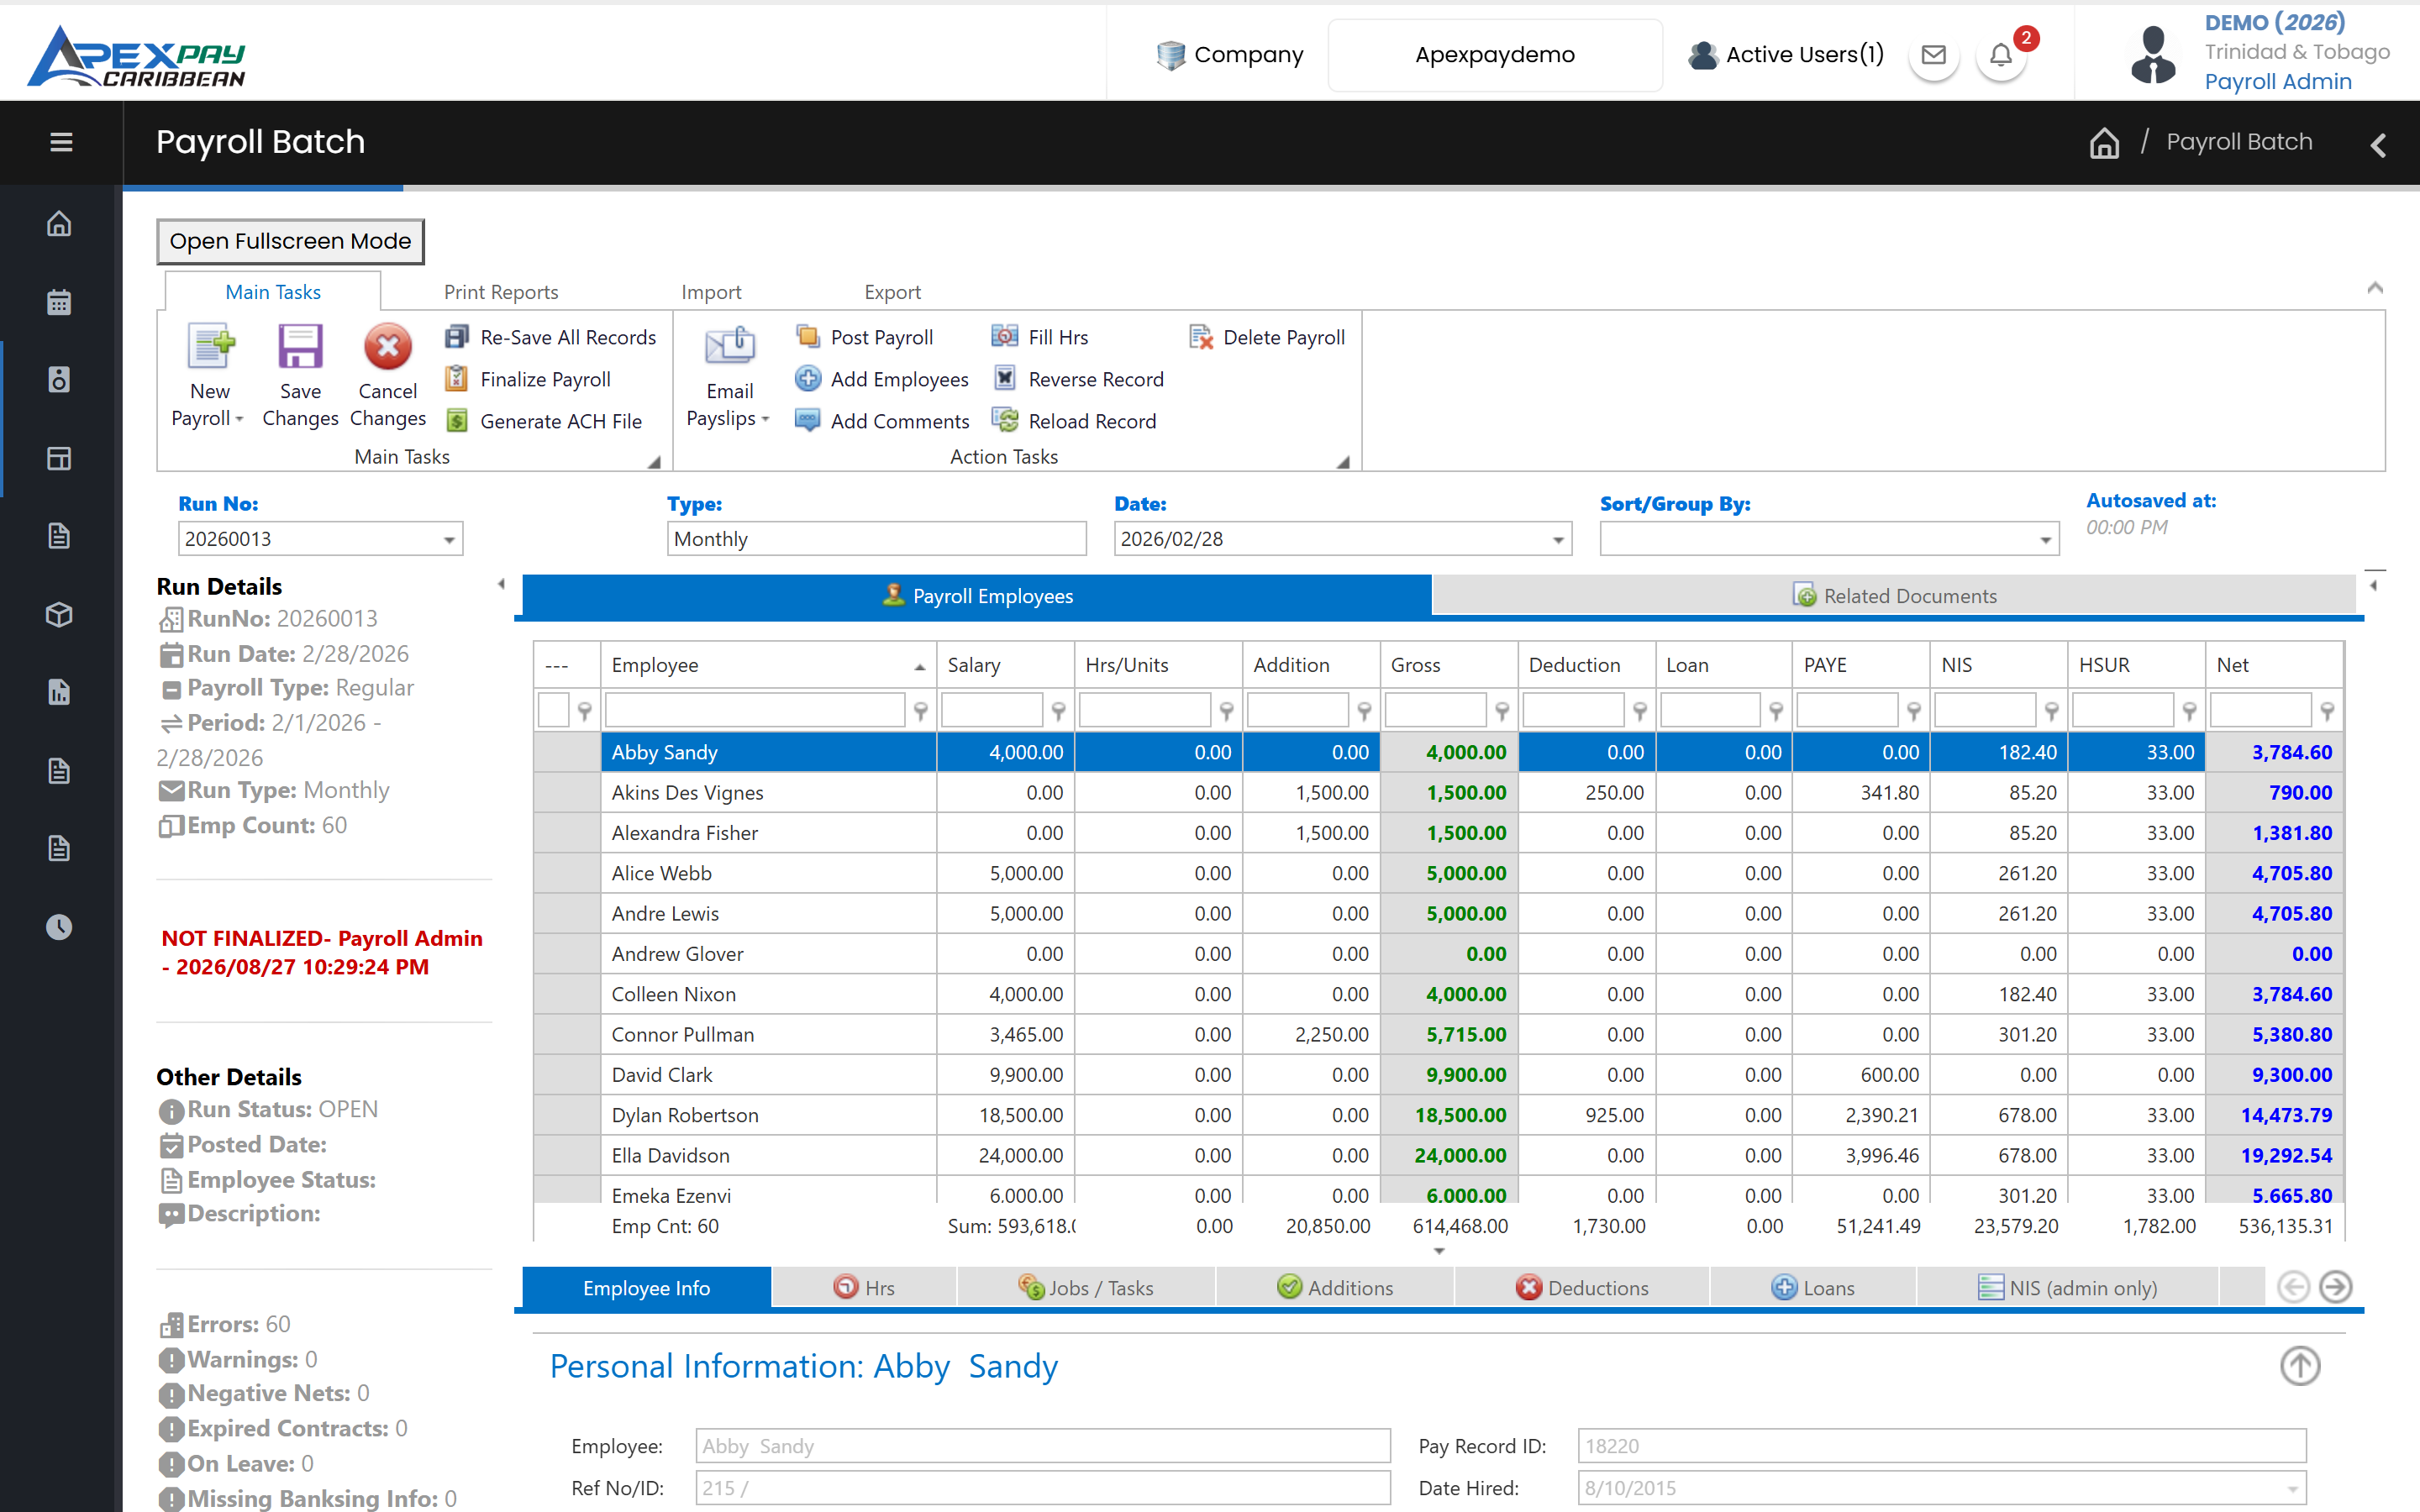Collapse the ribbon with the chevron

tap(2375, 289)
